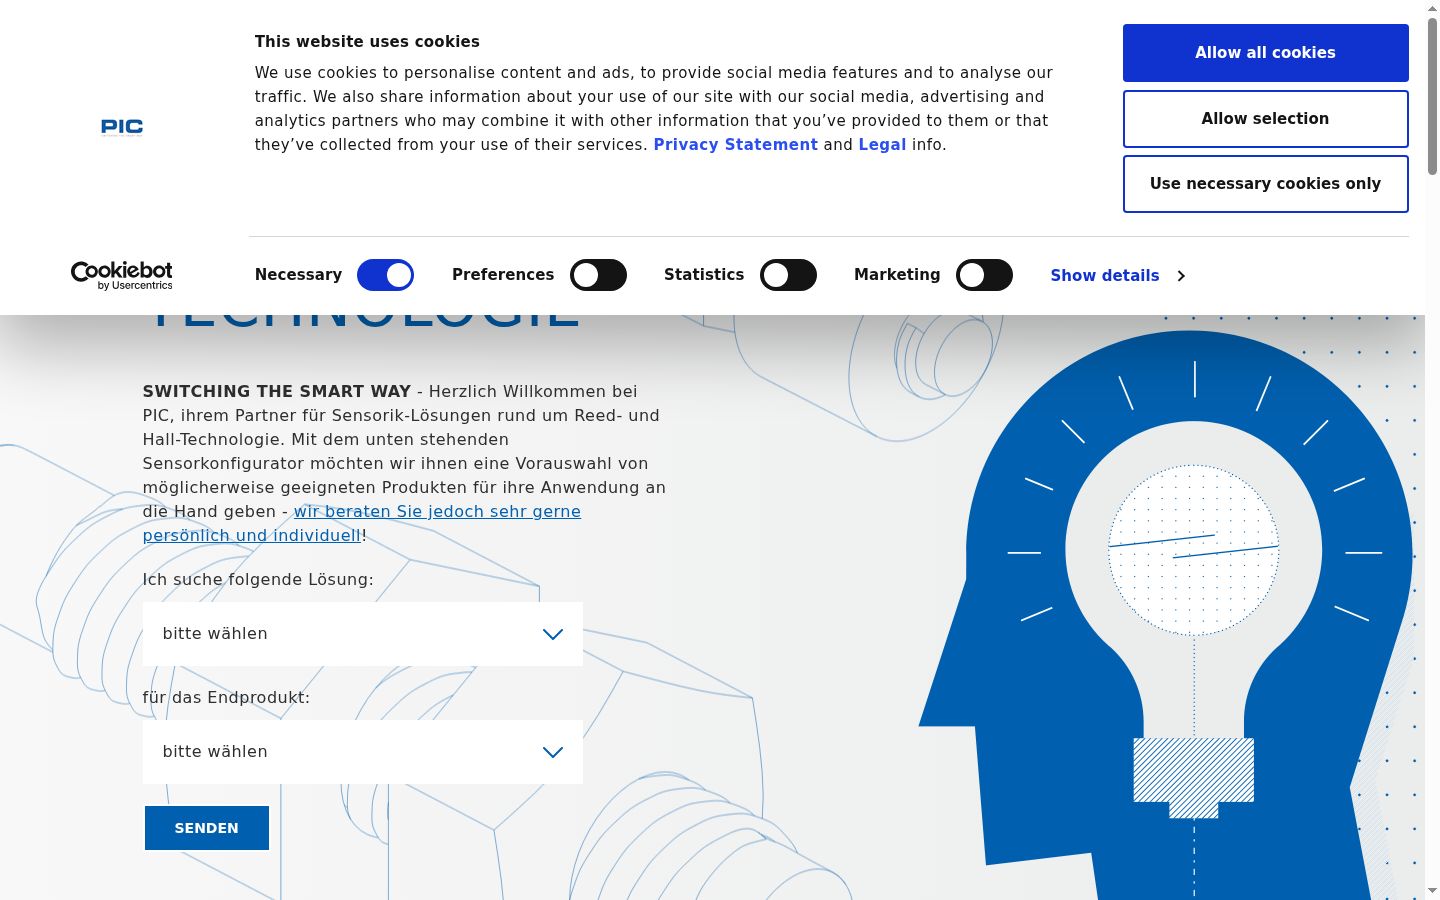
Task: Open the Legal info link
Action: [882, 145]
